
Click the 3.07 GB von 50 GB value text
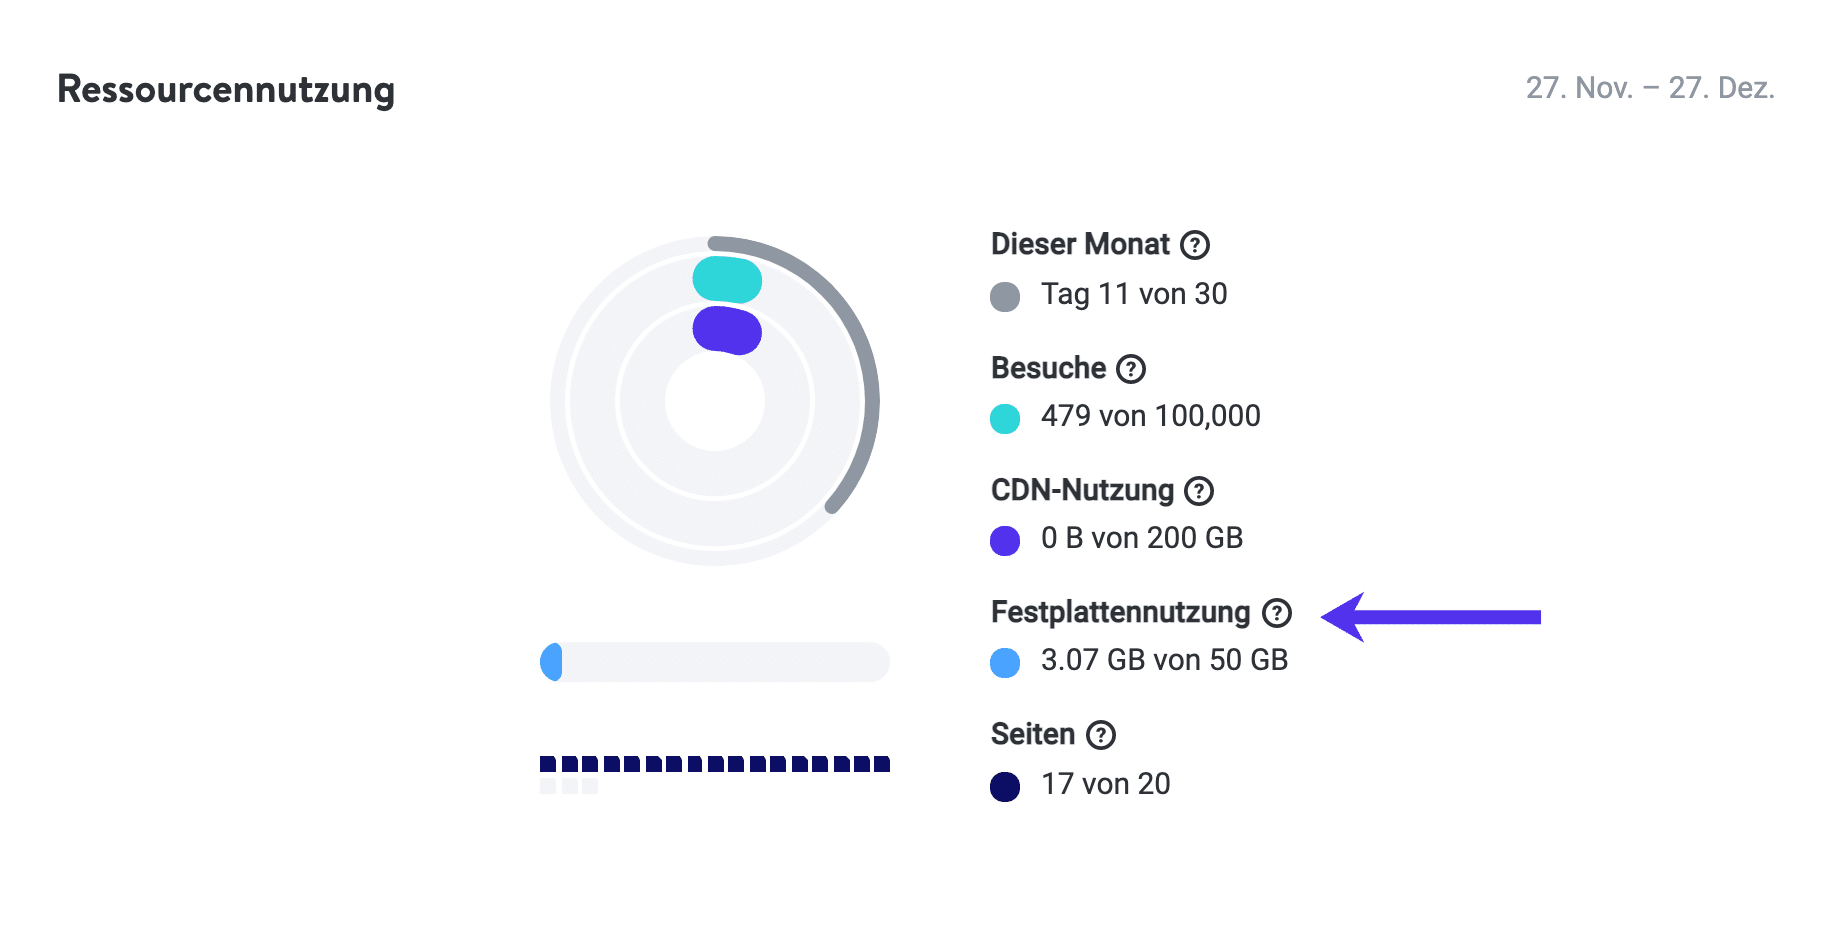(x=1164, y=660)
